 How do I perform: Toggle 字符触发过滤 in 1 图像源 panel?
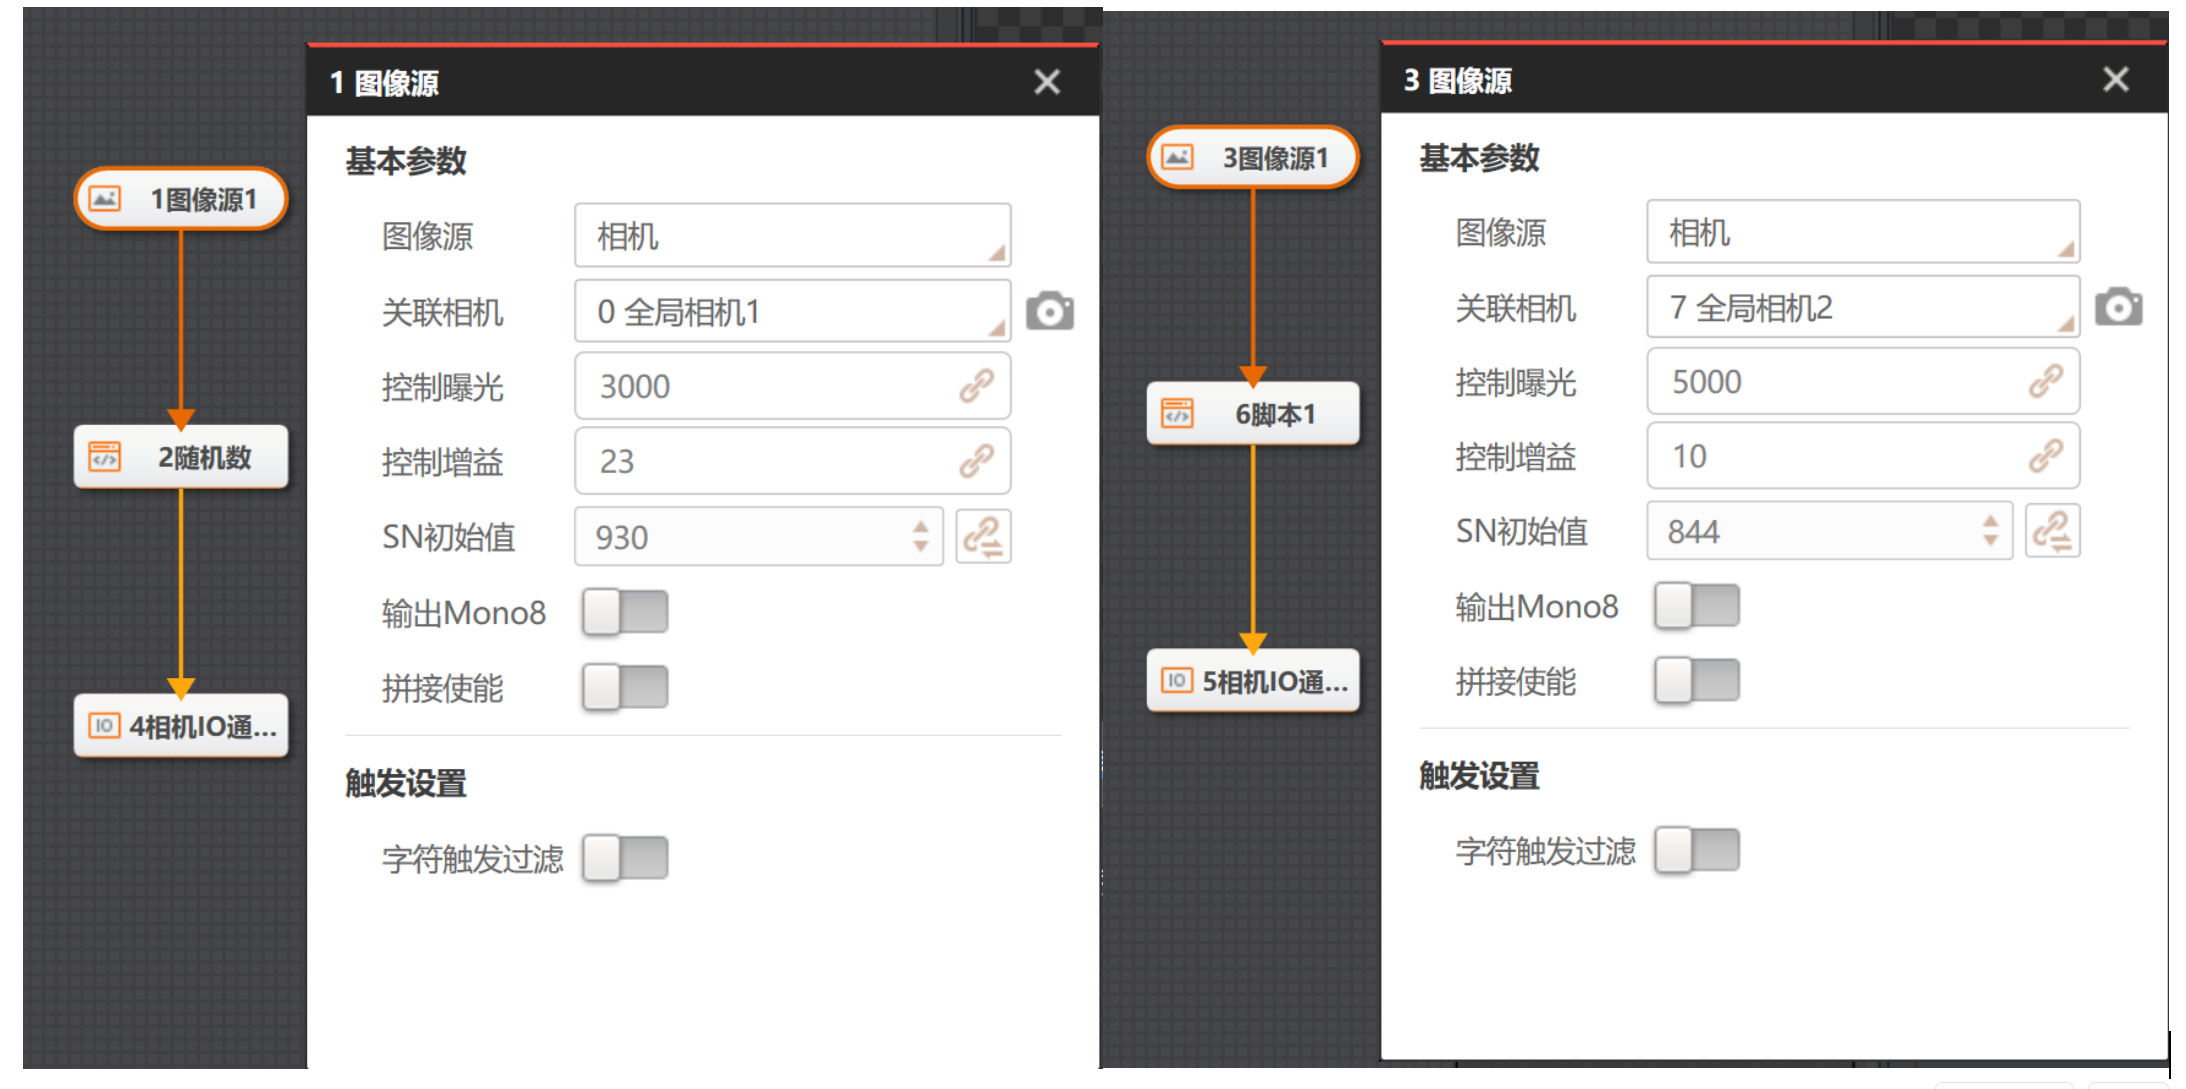tap(625, 858)
